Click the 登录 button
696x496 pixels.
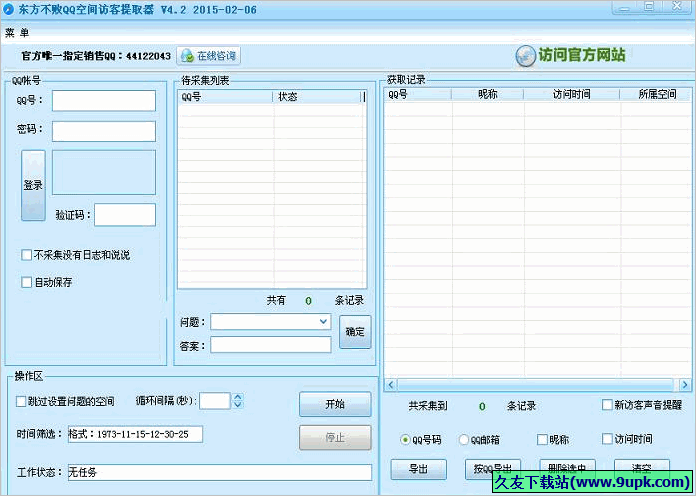click(33, 185)
